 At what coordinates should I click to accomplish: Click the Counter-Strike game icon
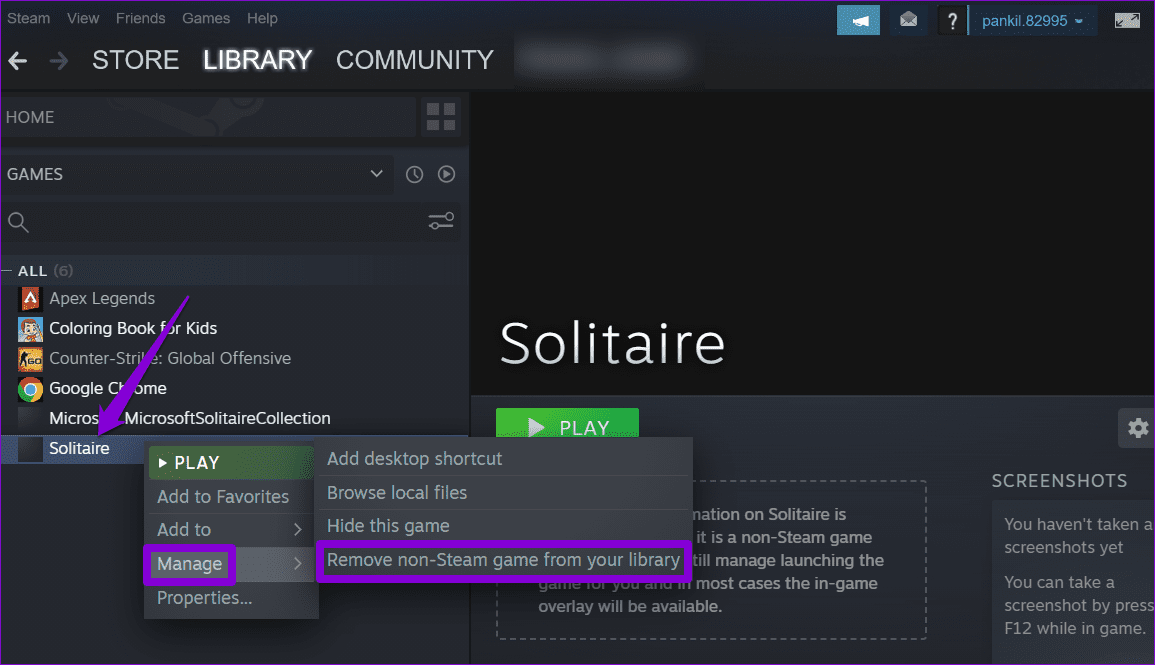(x=30, y=359)
